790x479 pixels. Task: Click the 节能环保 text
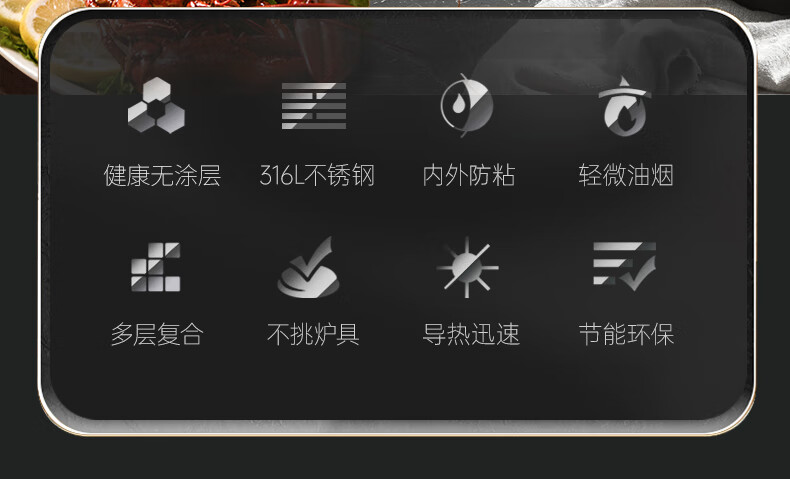[x=626, y=334]
